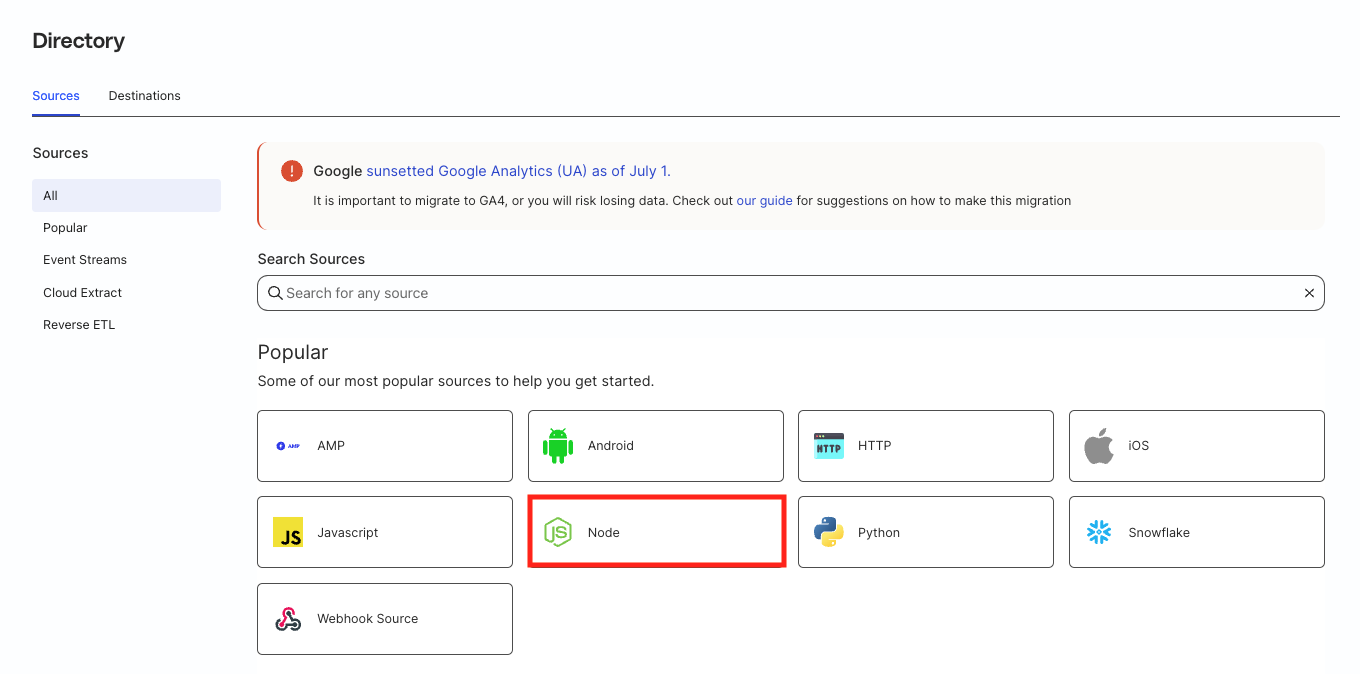Click the green Android robot icon
Viewport: 1360px width, 674px height.
[558, 446]
